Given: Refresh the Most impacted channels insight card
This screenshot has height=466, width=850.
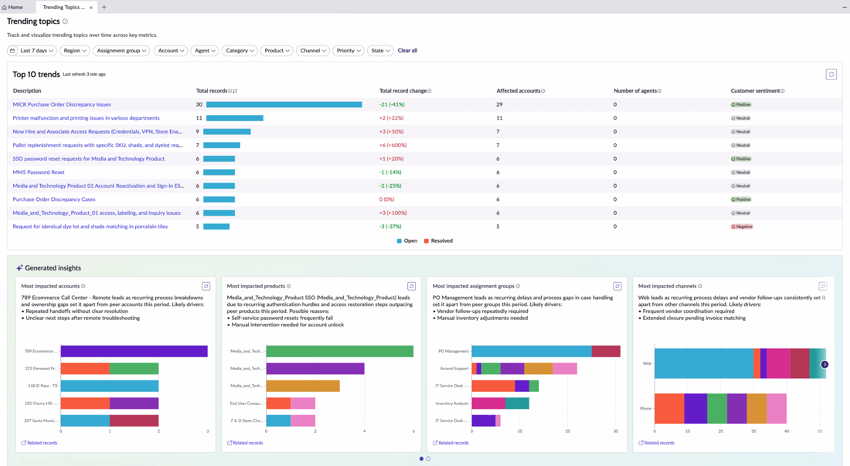Looking at the screenshot, I should [822, 286].
